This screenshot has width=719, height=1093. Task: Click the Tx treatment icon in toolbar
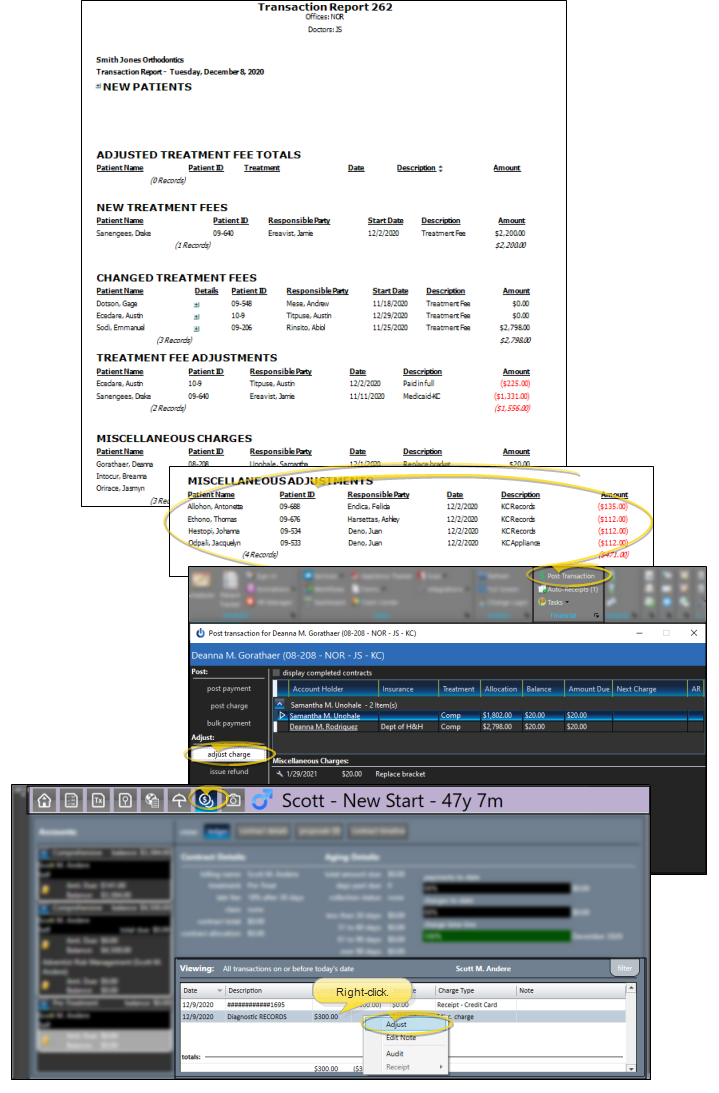click(98, 800)
